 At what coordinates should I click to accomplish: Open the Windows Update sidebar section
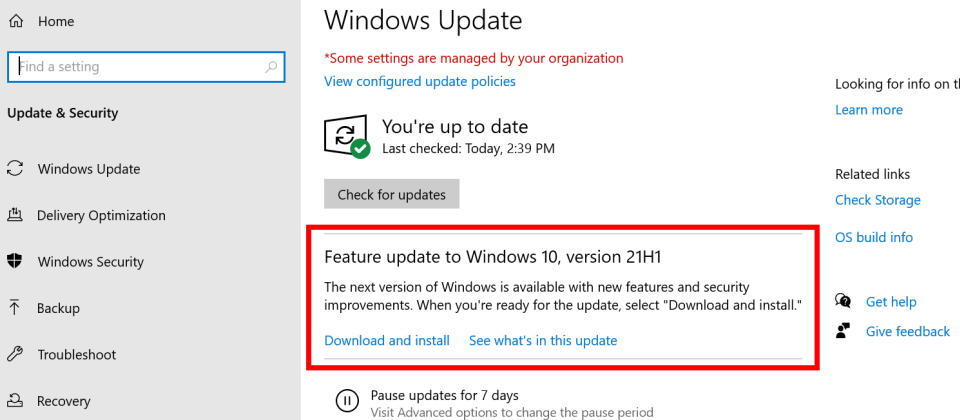click(89, 169)
